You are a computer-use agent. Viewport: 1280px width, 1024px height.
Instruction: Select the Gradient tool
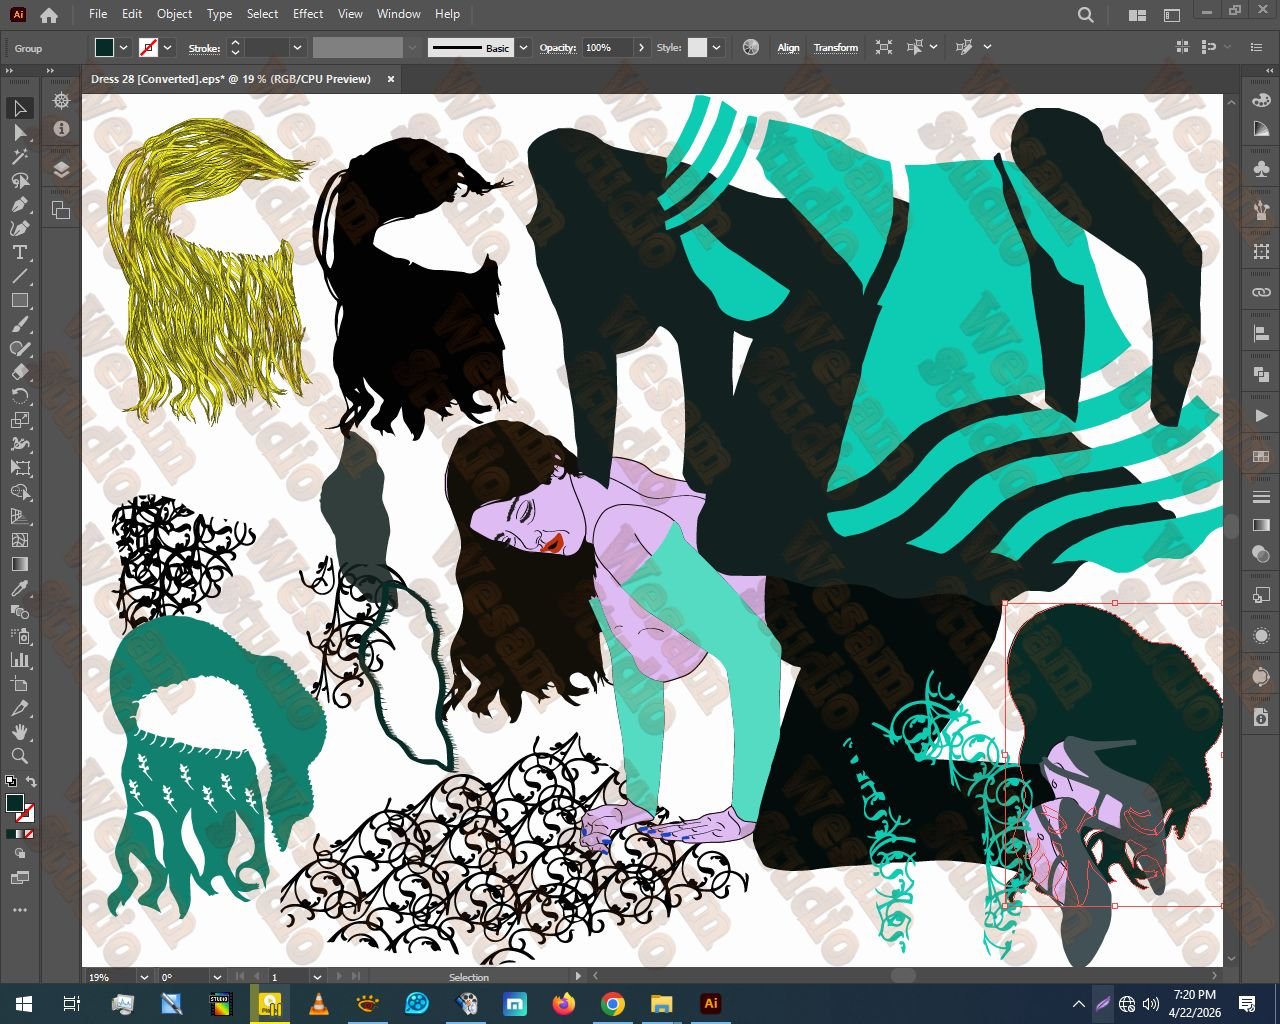click(x=20, y=564)
